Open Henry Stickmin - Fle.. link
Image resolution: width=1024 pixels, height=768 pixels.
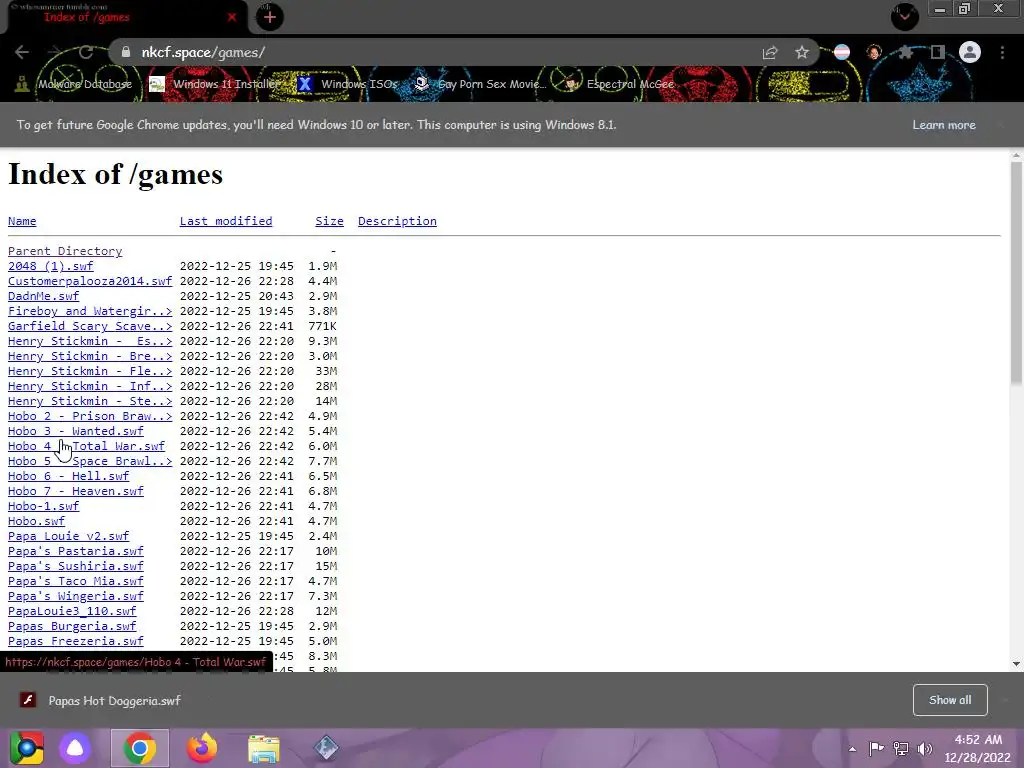coord(90,372)
